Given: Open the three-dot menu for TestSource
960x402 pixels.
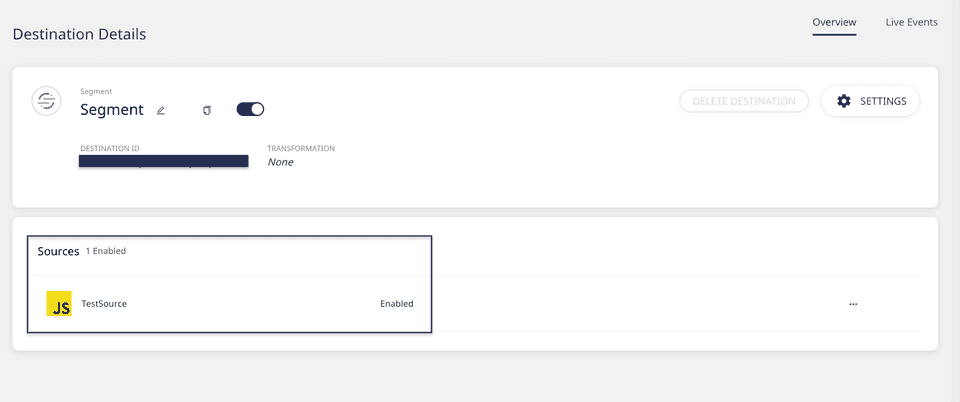Looking at the screenshot, I should pos(853,304).
